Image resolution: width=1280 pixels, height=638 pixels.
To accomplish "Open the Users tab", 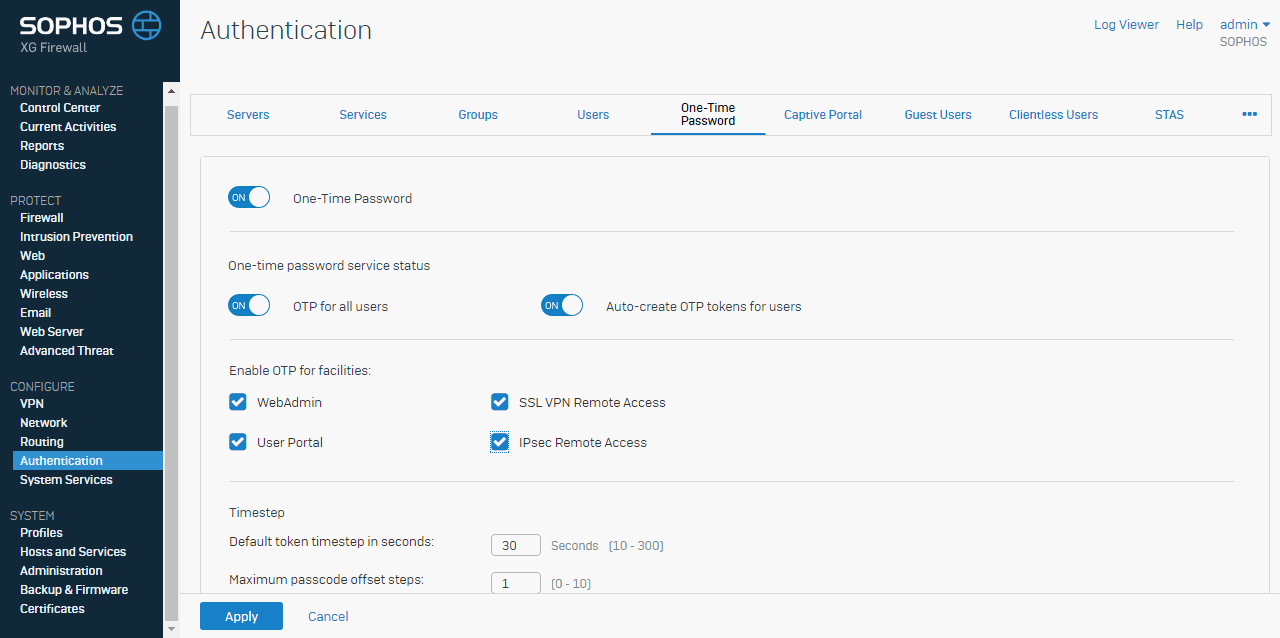I will [x=593, y=115].
